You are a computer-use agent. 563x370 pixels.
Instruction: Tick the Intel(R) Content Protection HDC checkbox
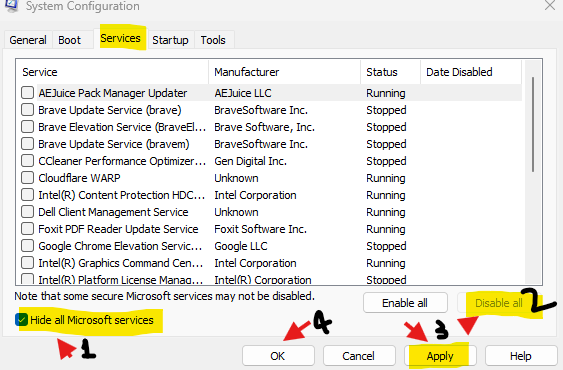pos(27,195)
